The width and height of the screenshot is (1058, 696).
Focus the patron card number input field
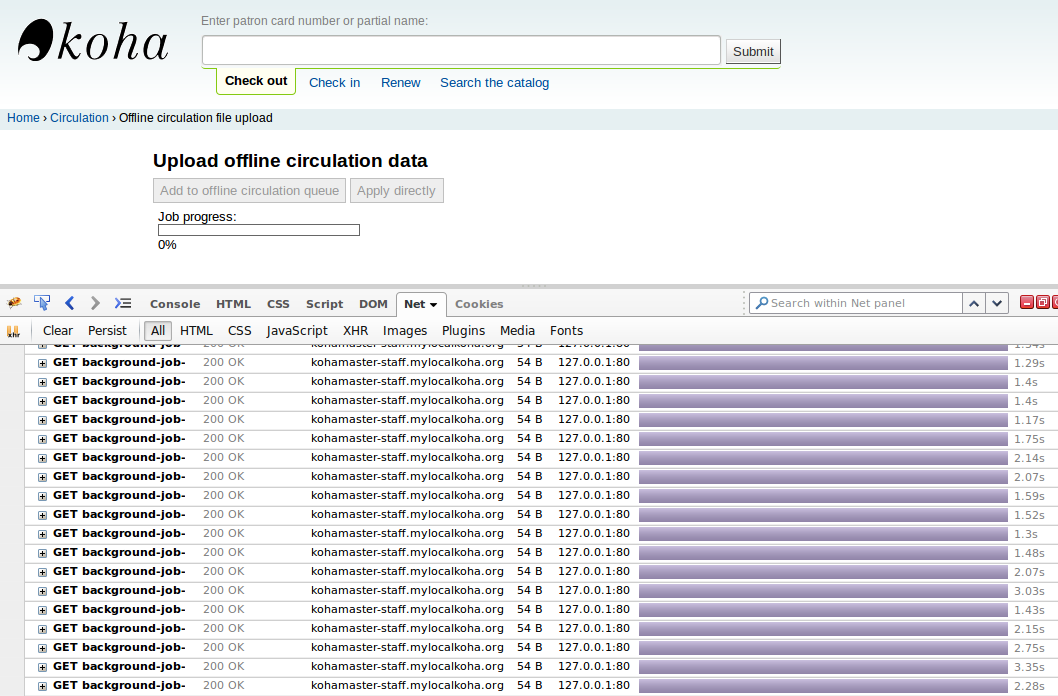[461, 51]
